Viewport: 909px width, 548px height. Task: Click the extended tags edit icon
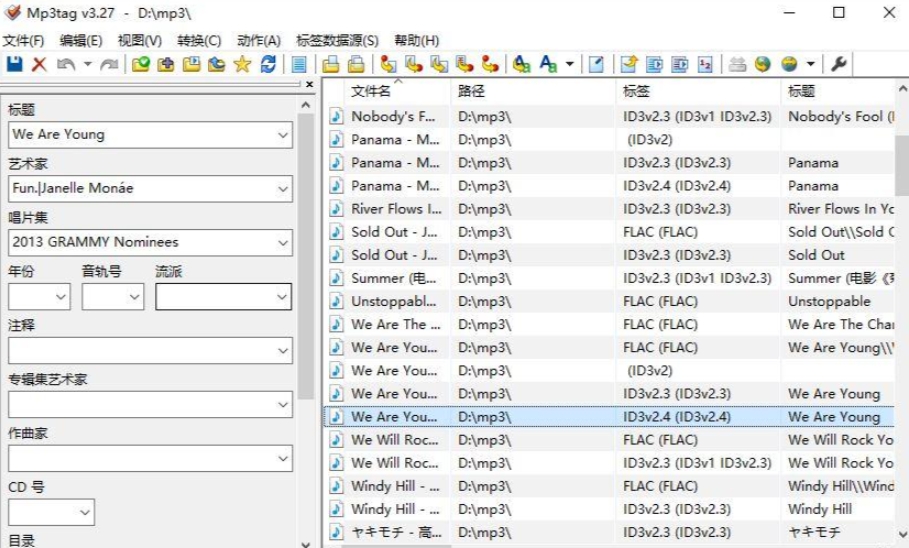[596, 64]
